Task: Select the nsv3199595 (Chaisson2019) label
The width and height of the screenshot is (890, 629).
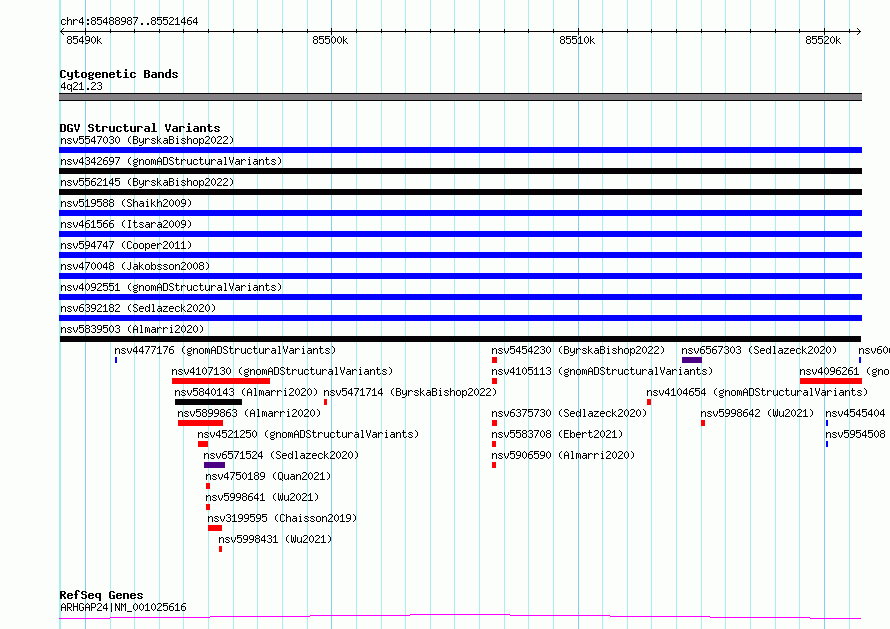Action: point(282,518)
